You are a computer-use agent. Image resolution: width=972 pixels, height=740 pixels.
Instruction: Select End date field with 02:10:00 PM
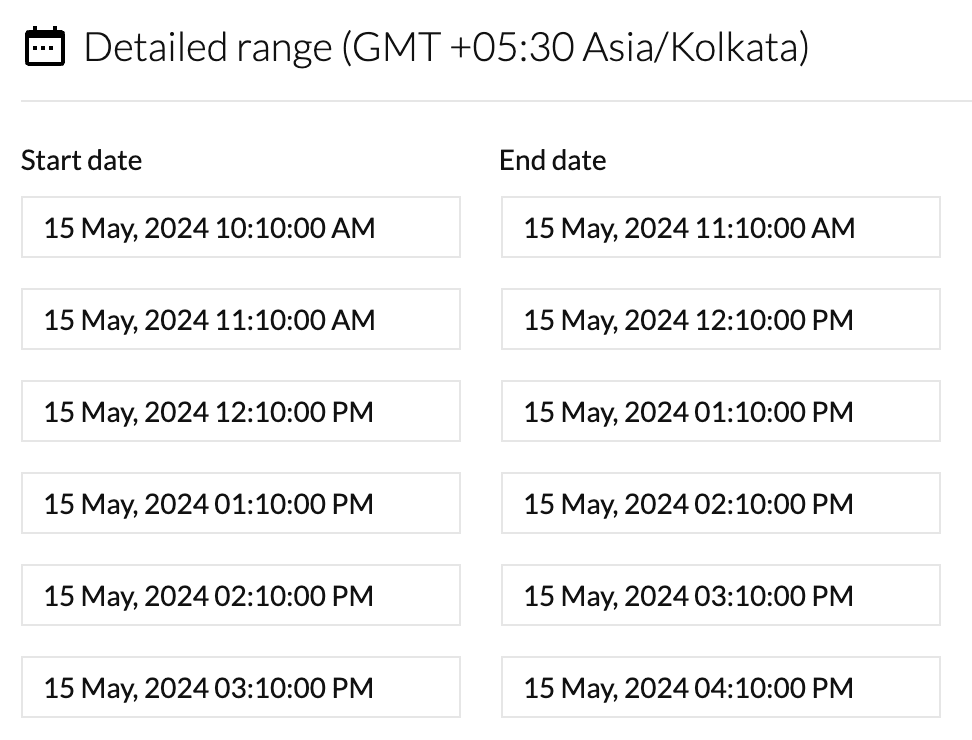tap(720, 503)
